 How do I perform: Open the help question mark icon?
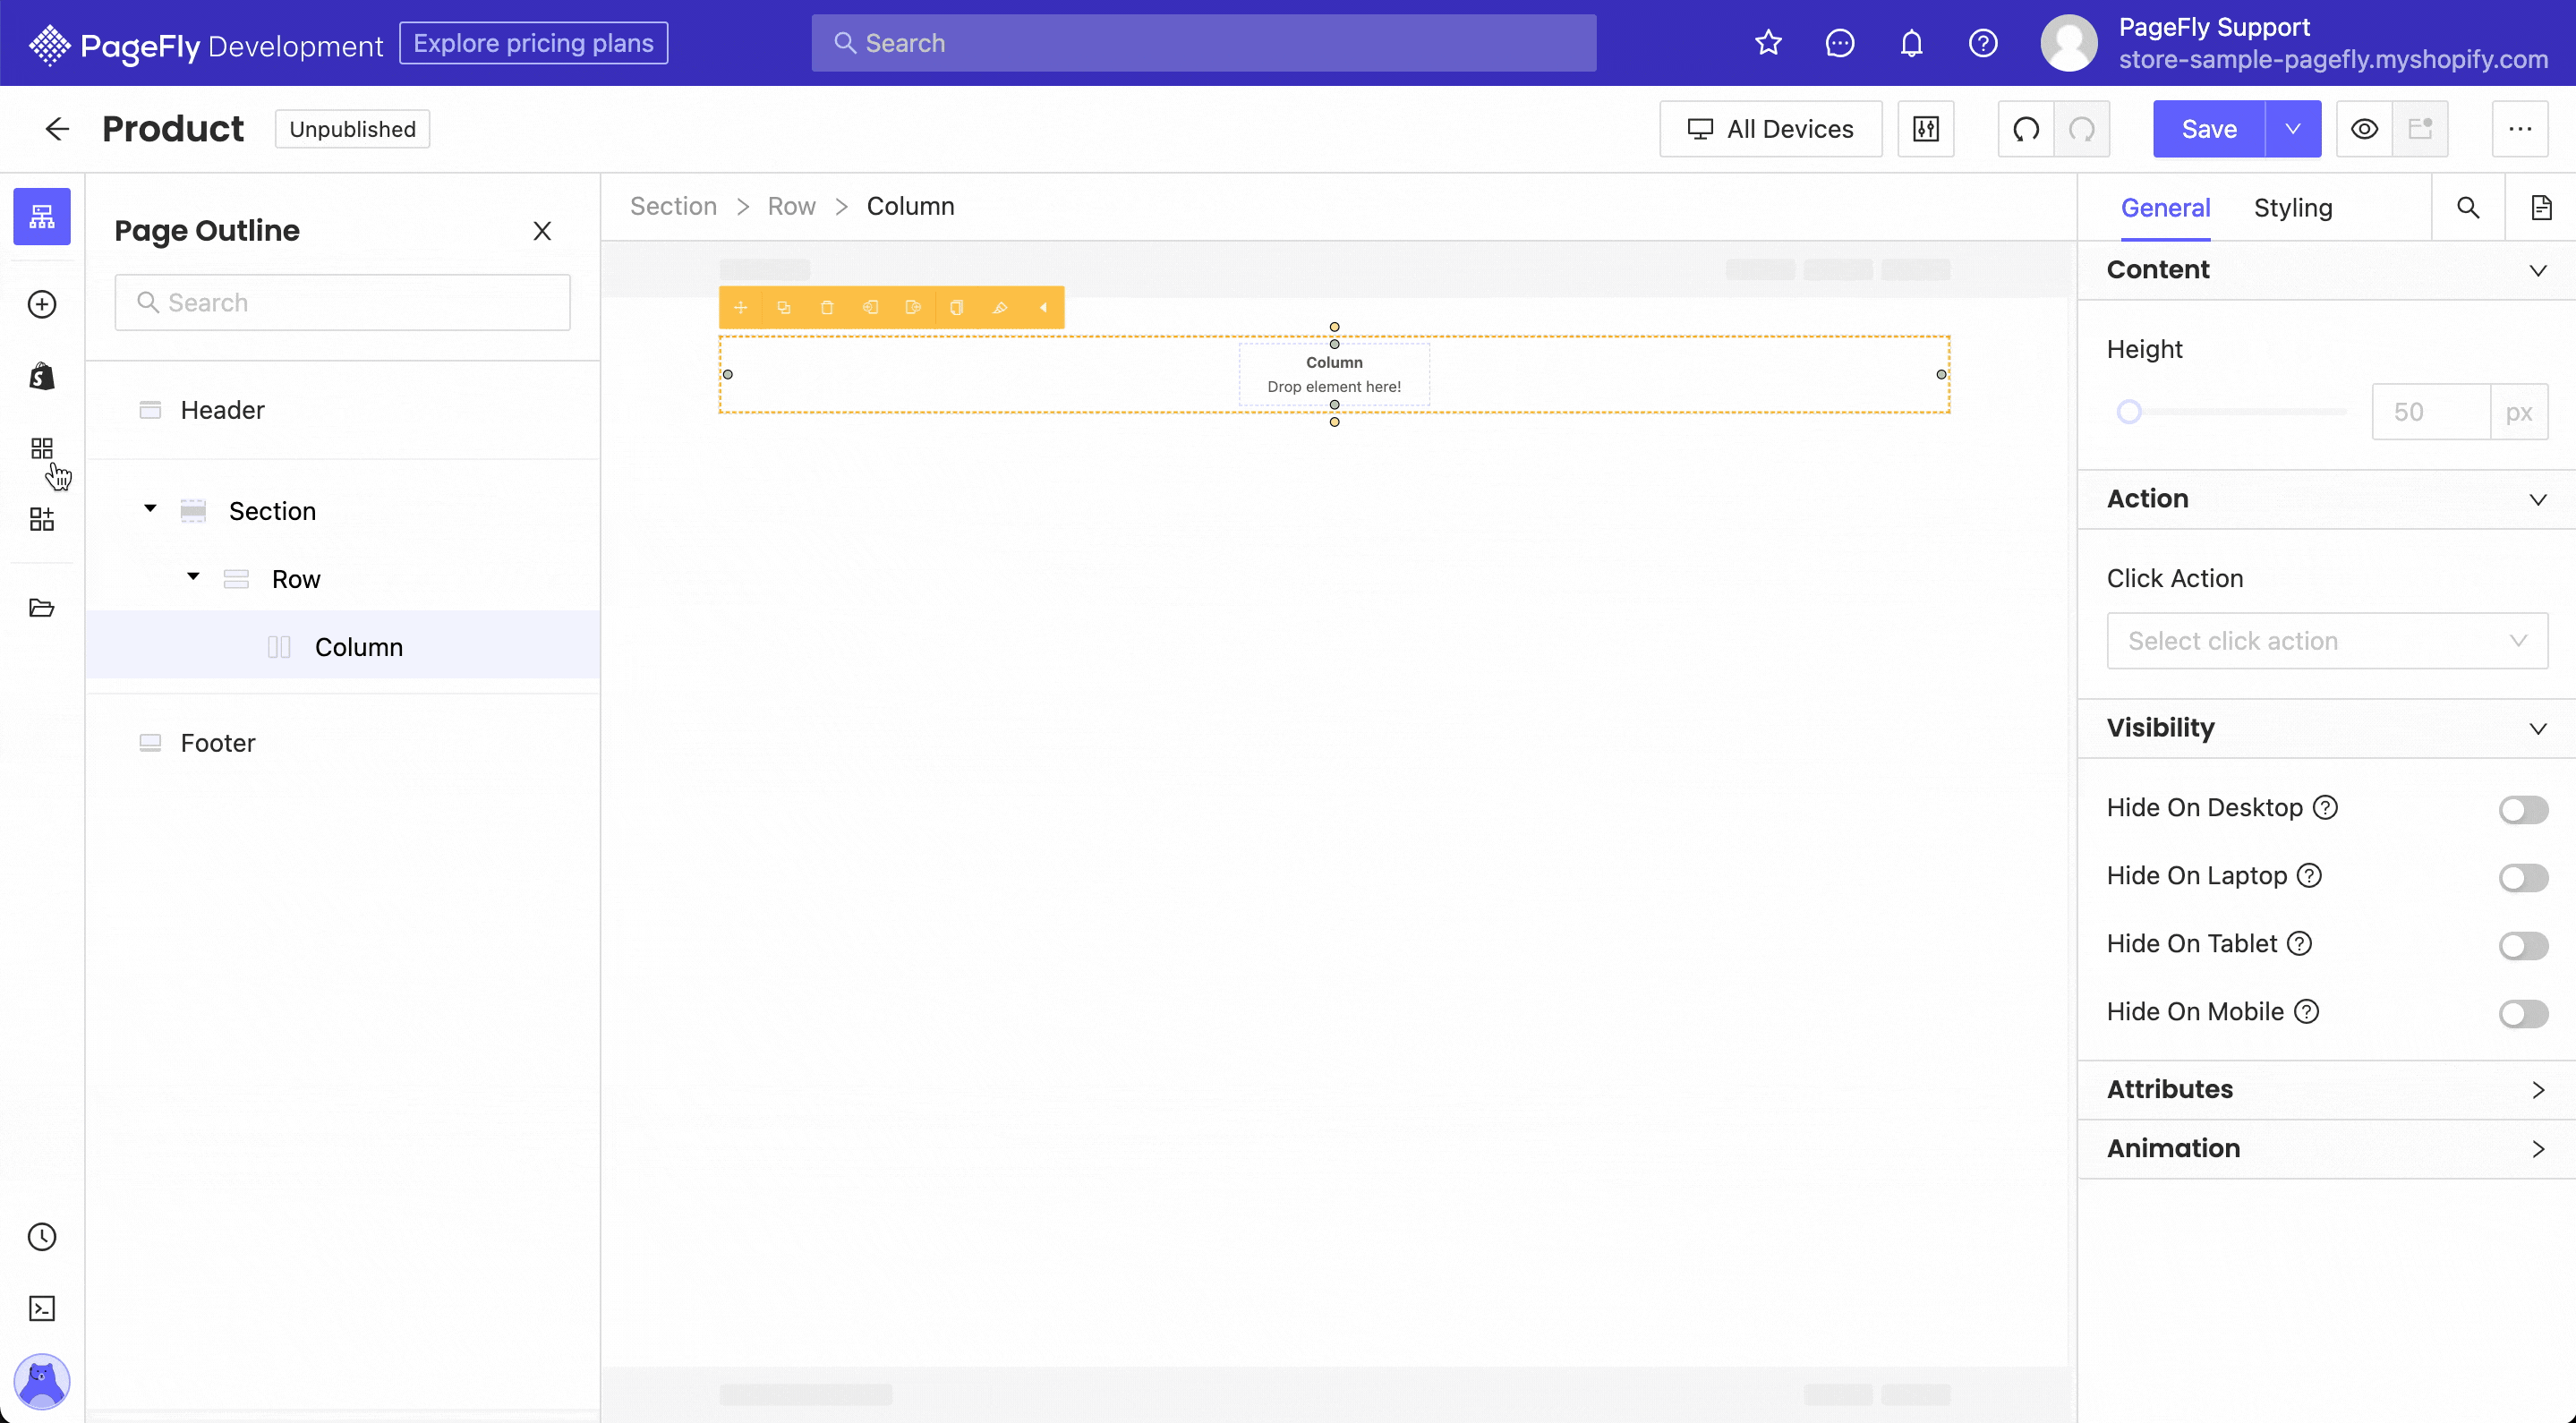1983,43
